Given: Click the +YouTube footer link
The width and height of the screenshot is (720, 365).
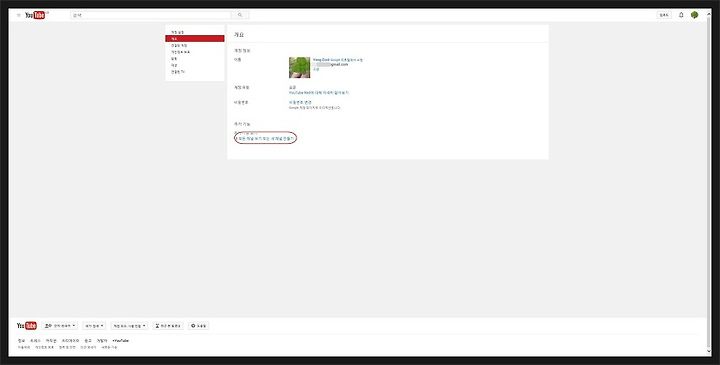Looking at the screenshot, I should pyautogui.click(x=121, y=341).
